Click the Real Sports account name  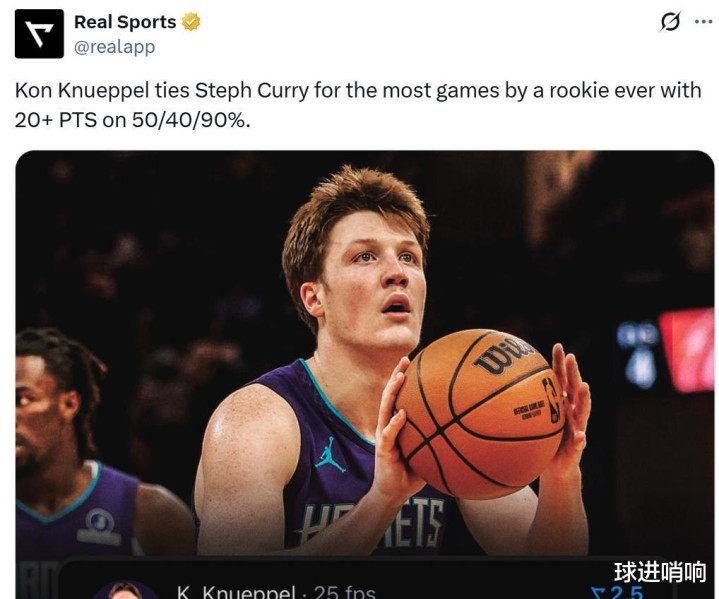(125, 22)
